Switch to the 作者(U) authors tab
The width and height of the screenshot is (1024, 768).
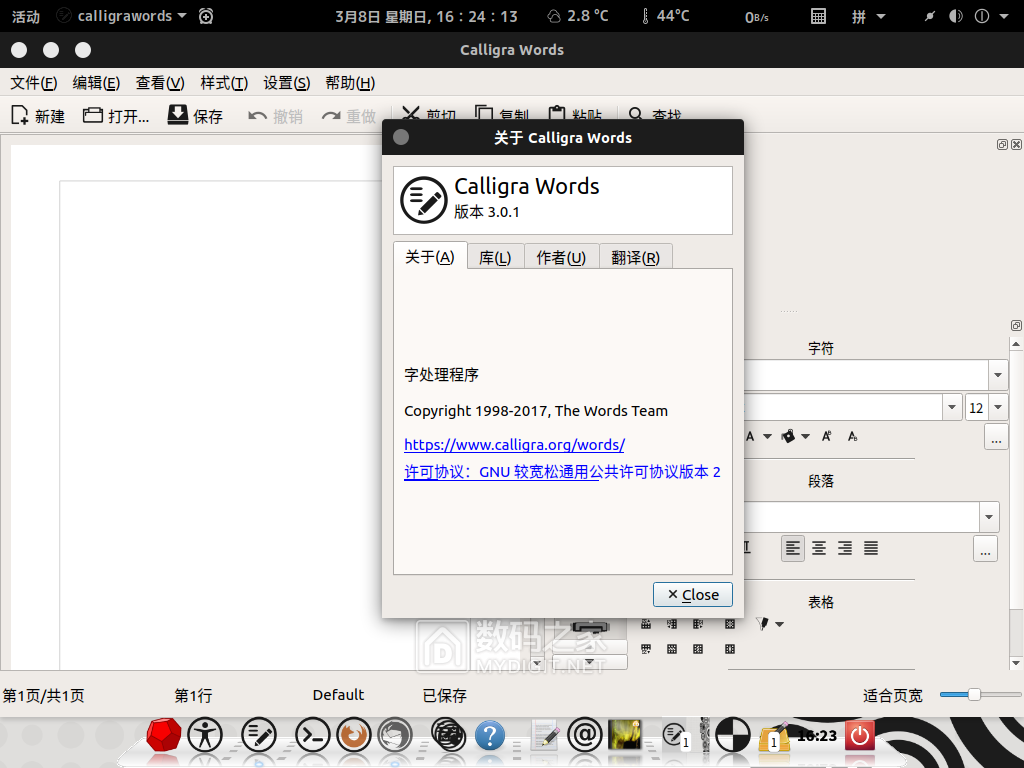tap(561, 257)
